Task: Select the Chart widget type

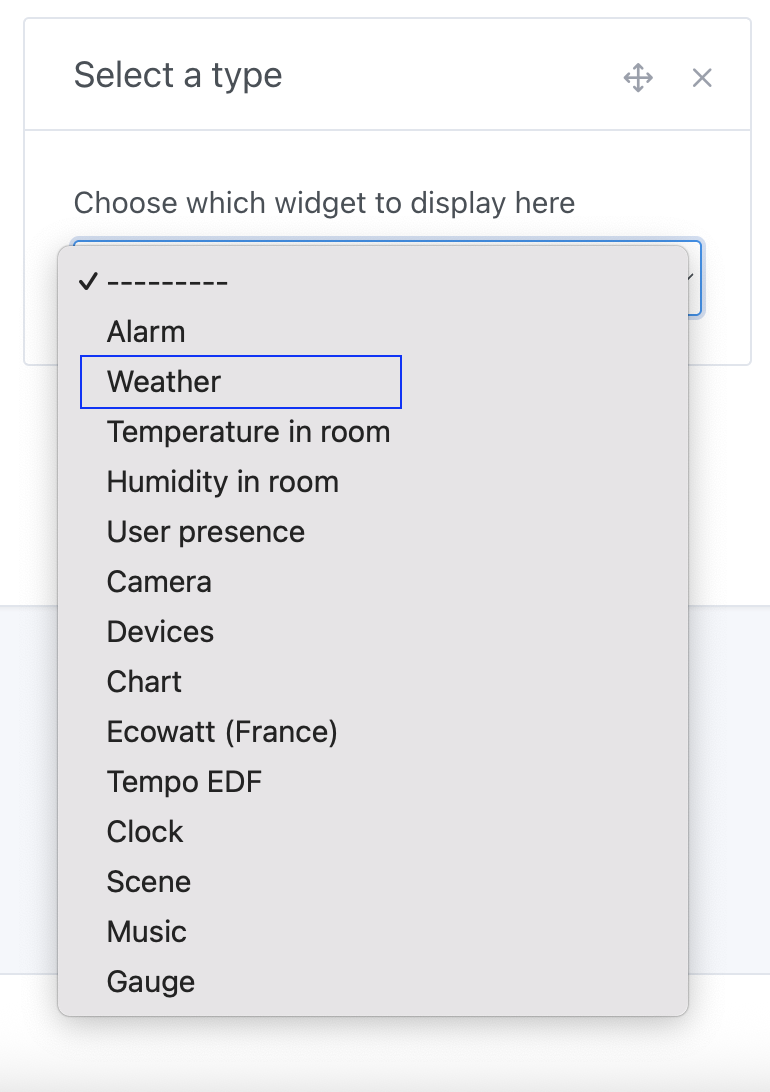Action: coord(144,681)
